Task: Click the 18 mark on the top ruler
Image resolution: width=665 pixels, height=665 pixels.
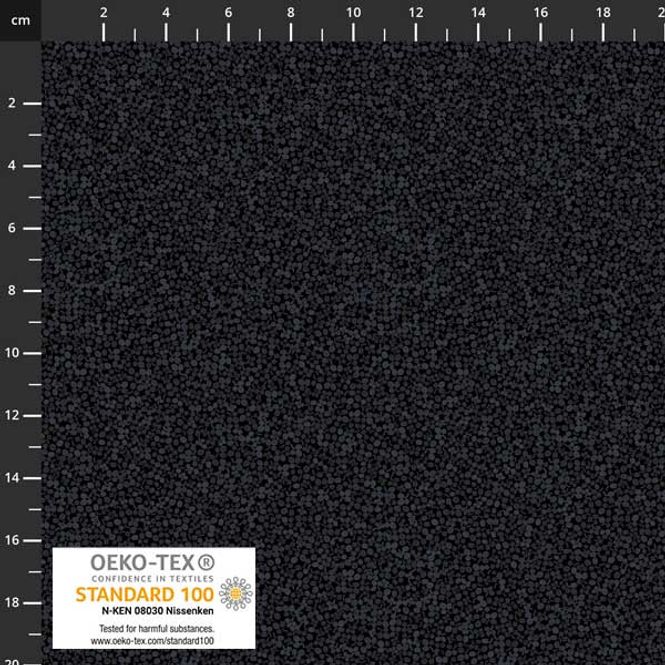Action: coord(603,13)
